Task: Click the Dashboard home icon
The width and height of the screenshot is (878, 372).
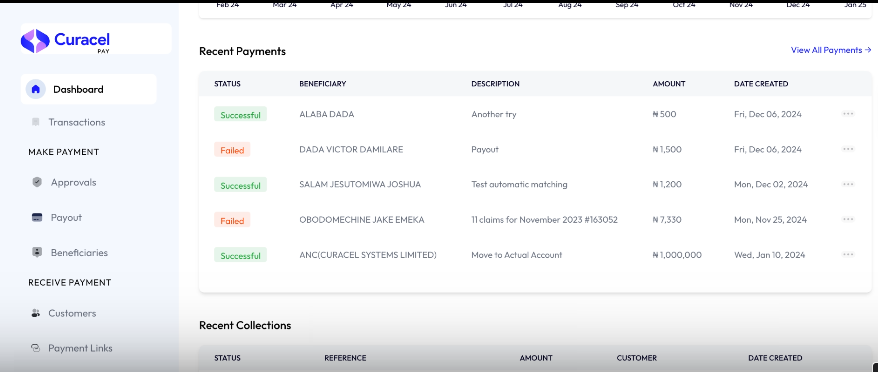Action: point(36,89)
